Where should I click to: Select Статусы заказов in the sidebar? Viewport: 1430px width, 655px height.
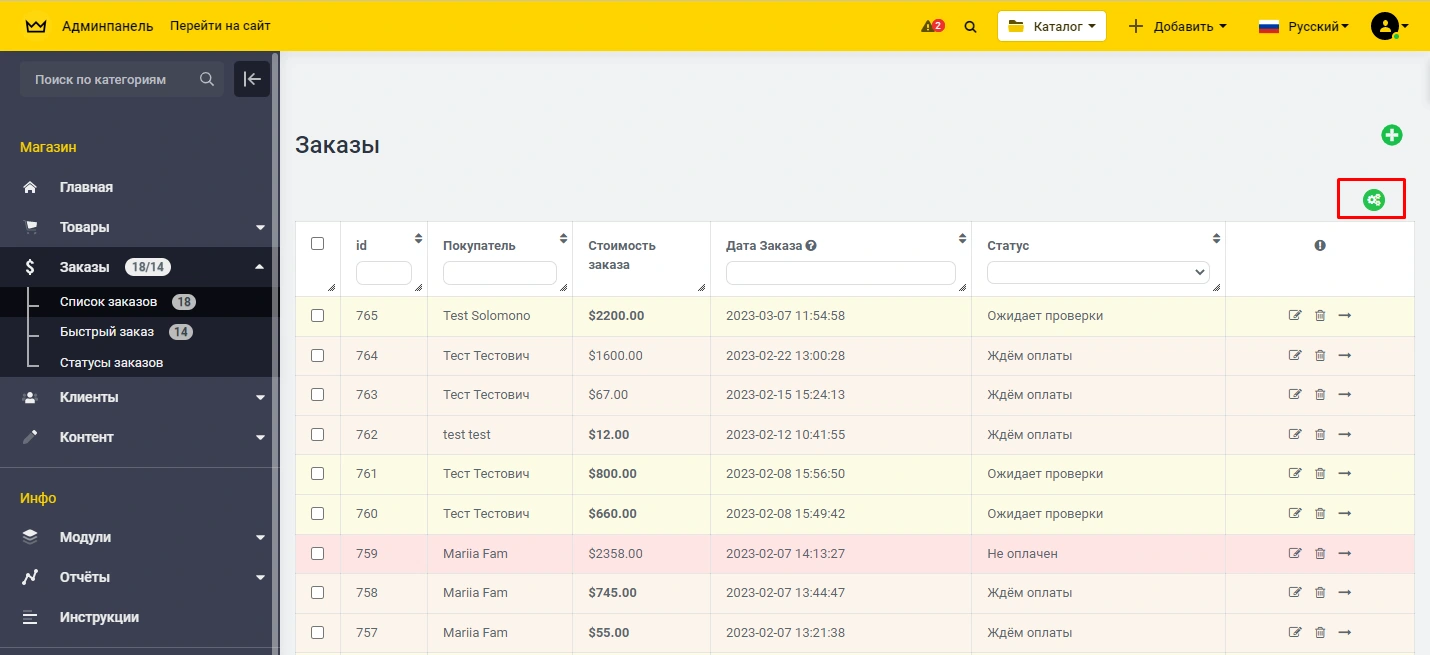(x=111, y=362)
